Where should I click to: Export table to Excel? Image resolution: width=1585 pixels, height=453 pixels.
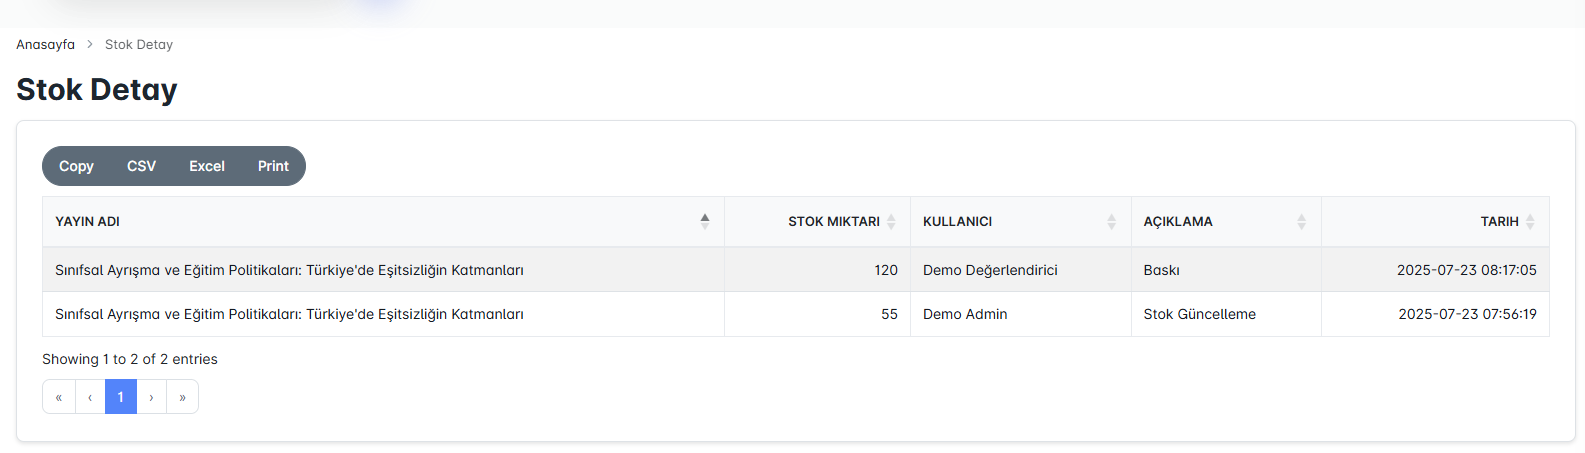207,166
